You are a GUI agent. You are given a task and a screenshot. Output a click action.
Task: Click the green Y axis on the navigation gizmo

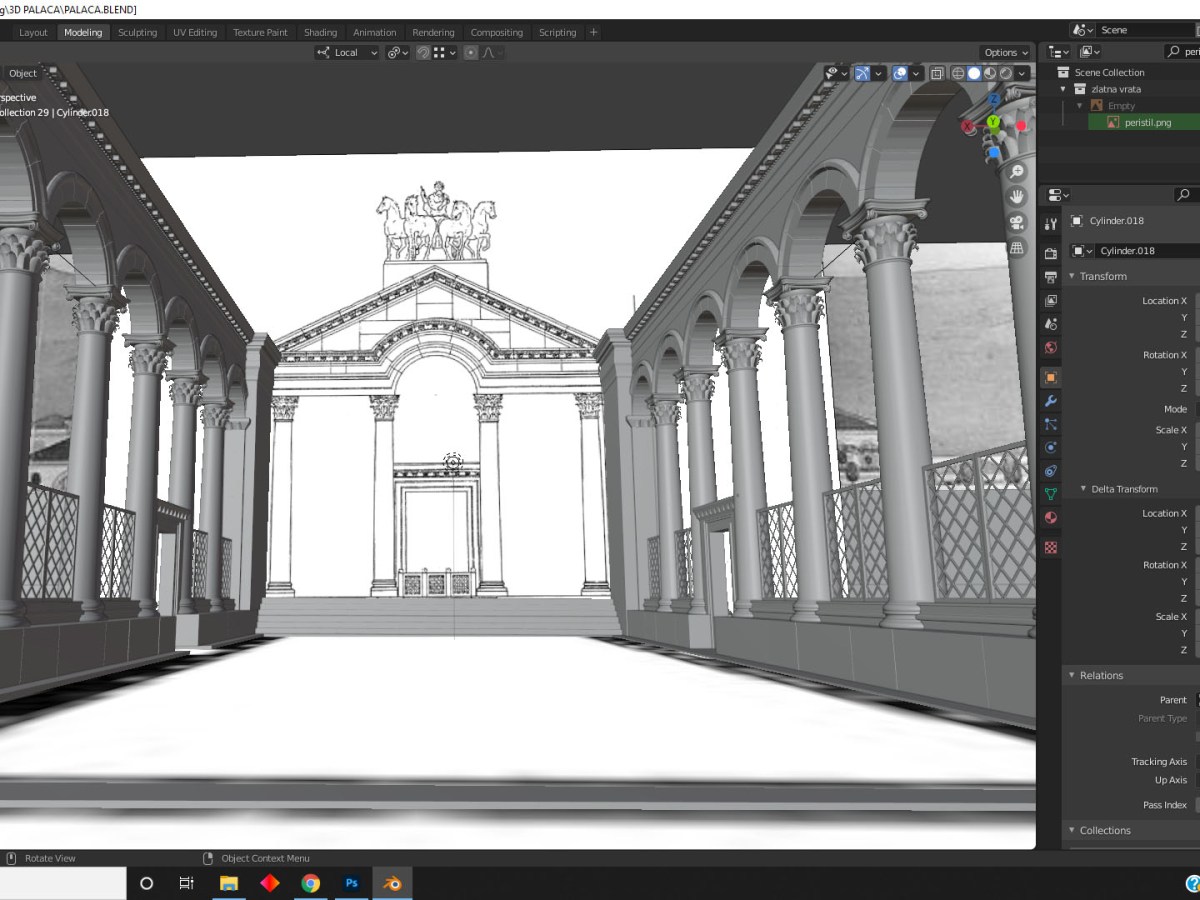coord(993,120)
